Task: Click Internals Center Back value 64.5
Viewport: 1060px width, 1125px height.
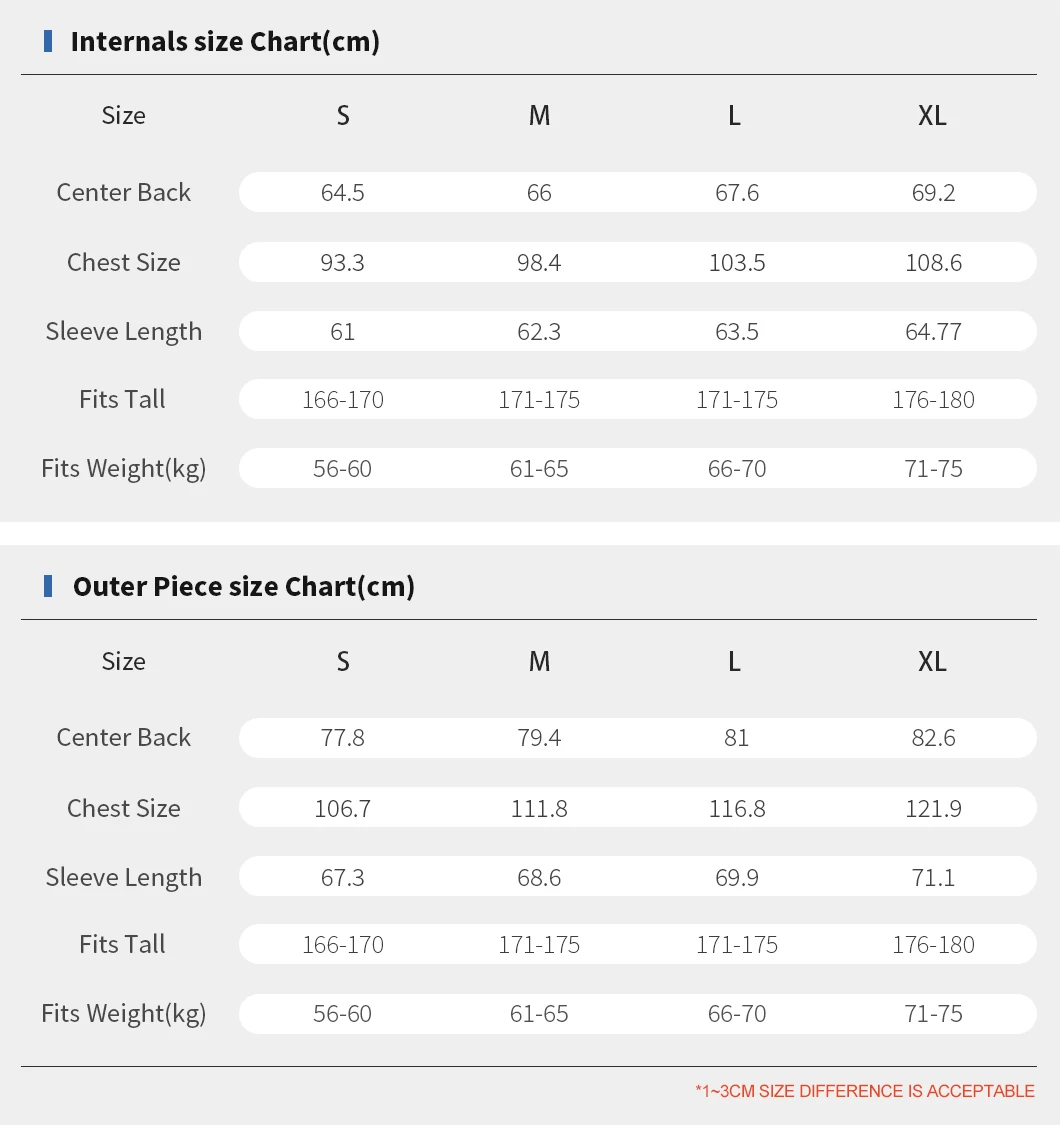Action: (x=342, y=193)
